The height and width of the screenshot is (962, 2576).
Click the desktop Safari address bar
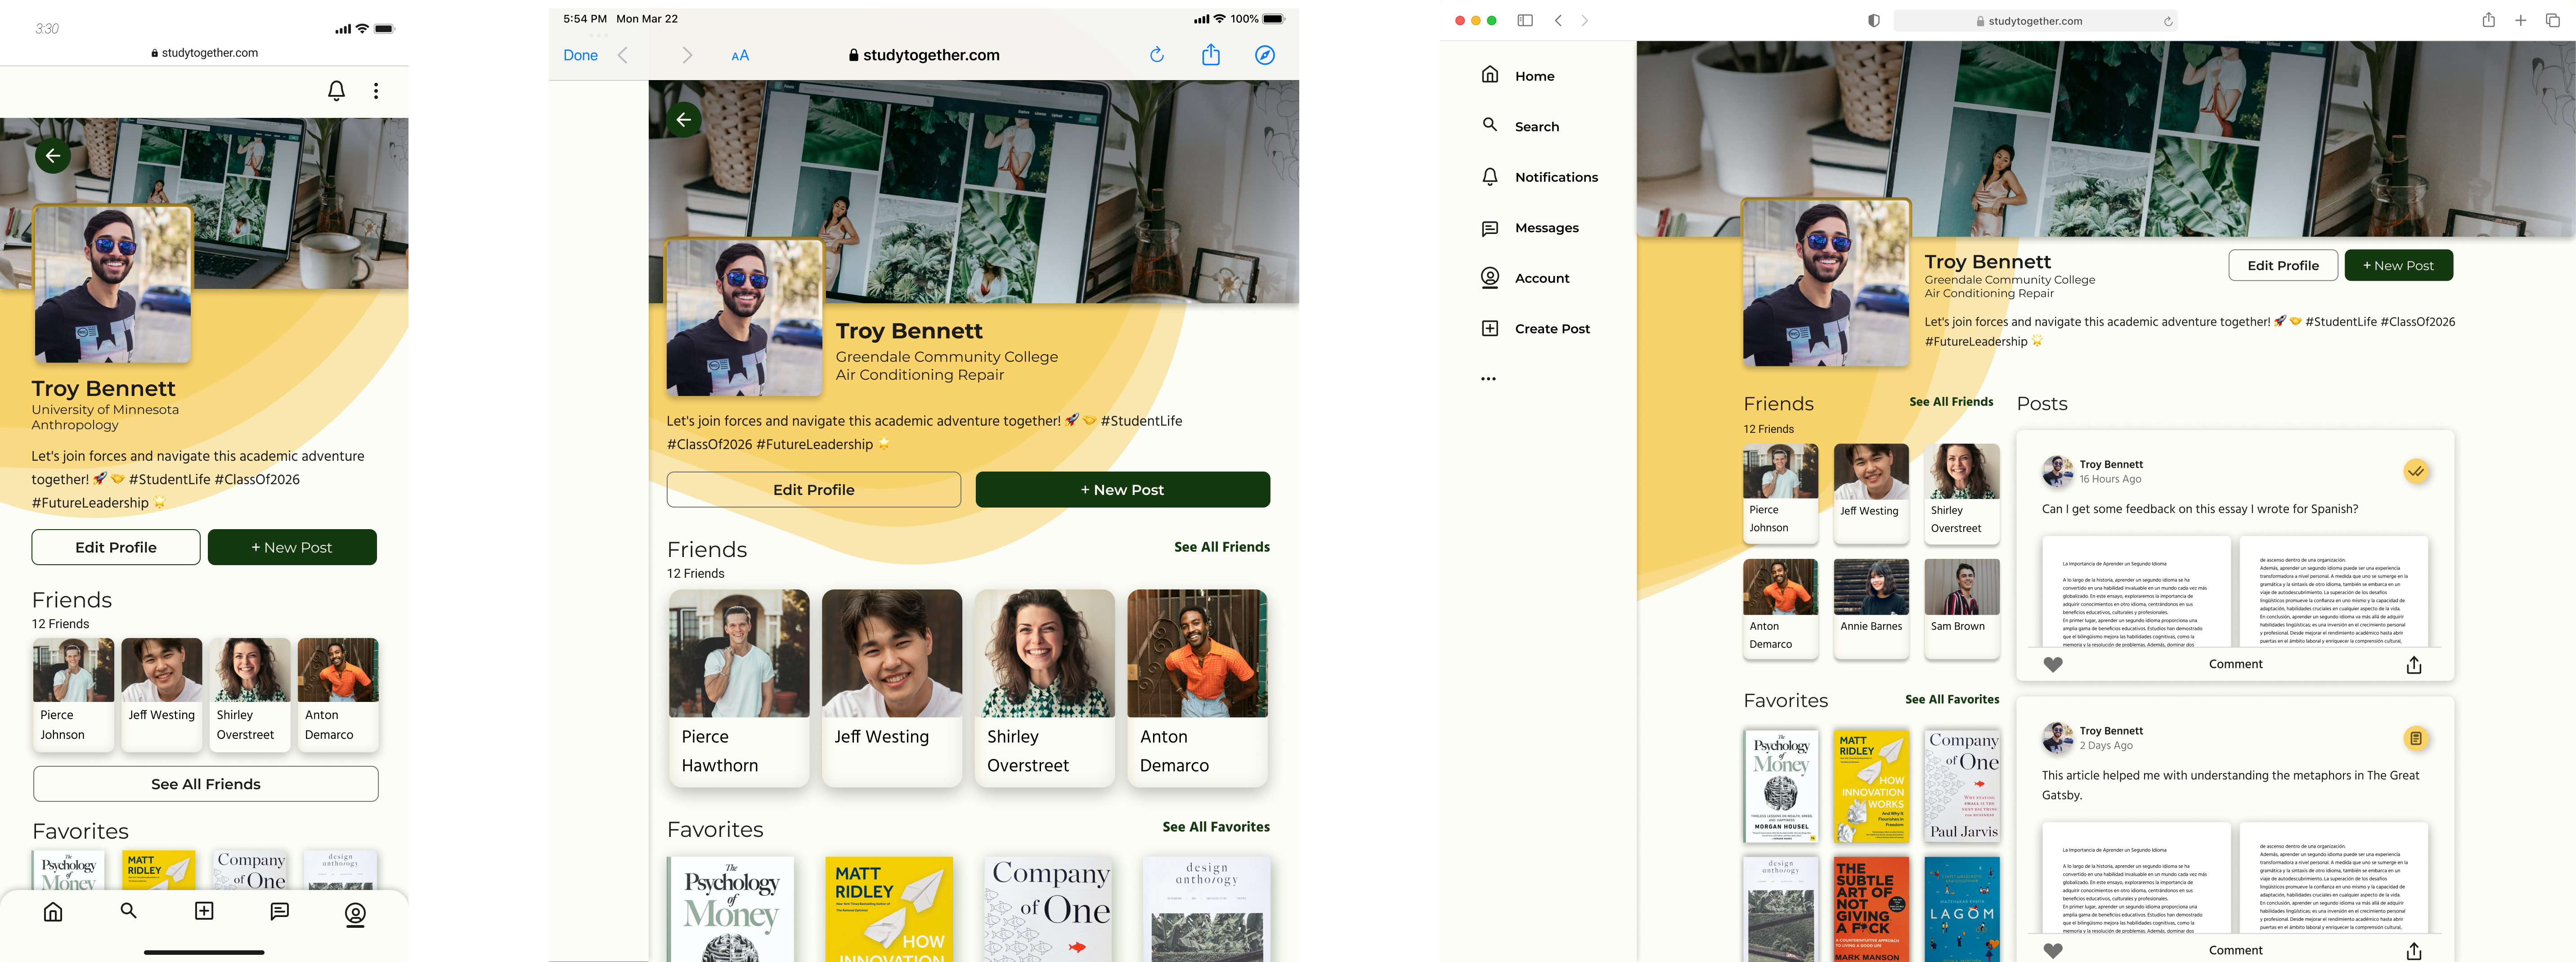[x=2034, y=21]
